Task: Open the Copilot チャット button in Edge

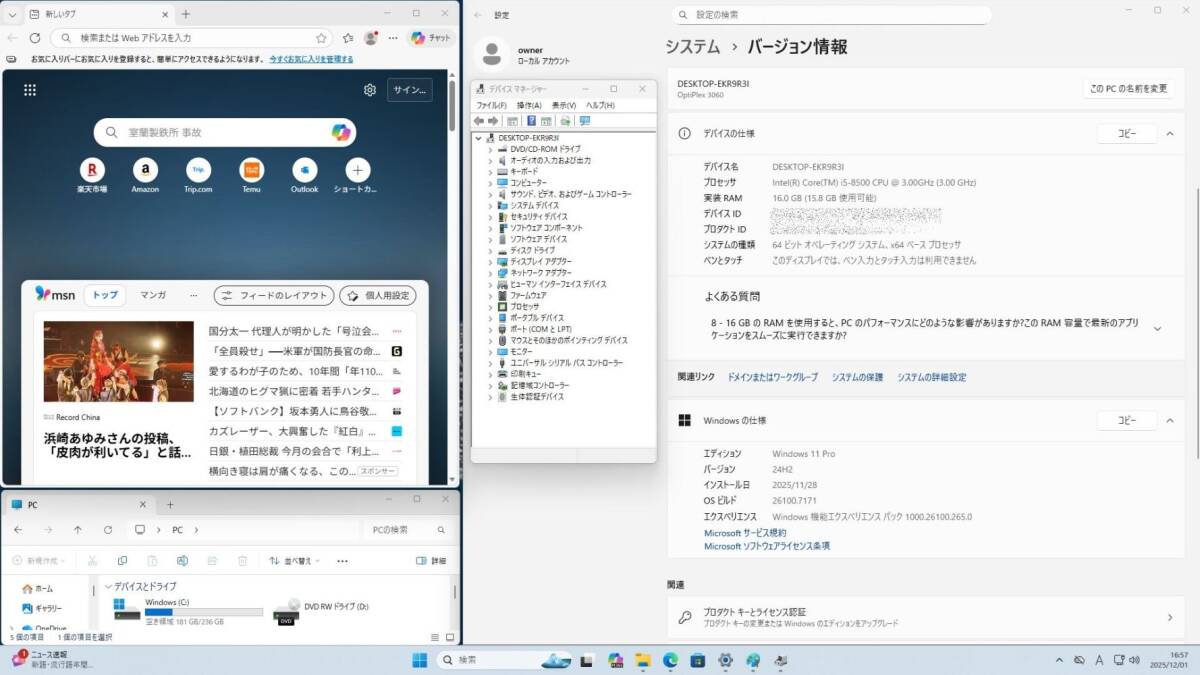Action: coord(431,38)
